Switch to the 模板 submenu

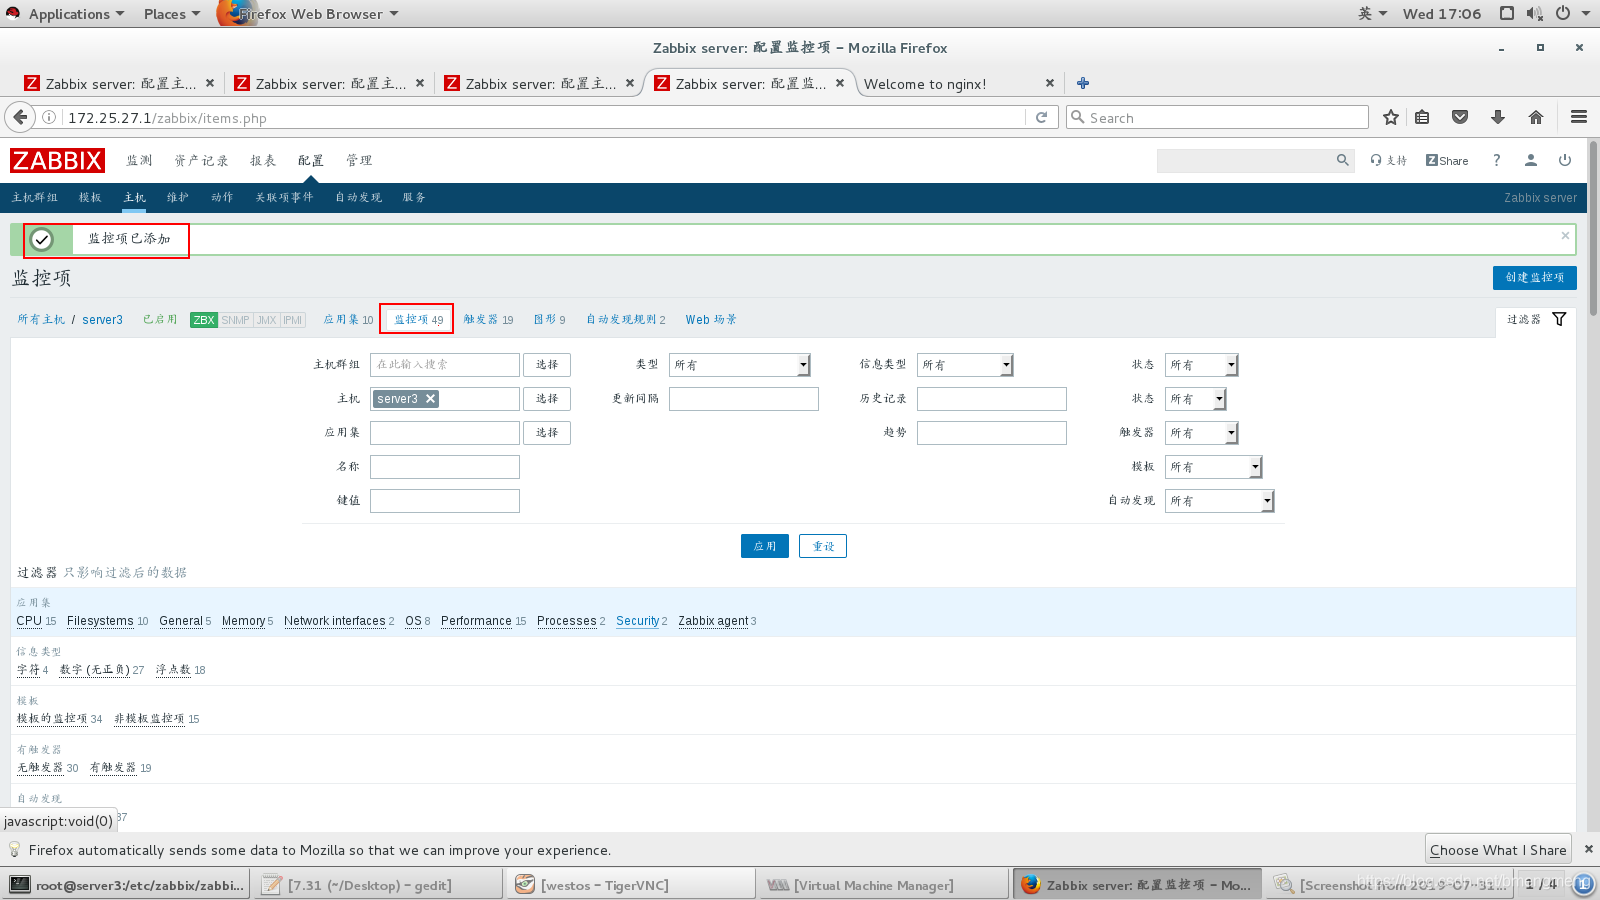(90, 197)
